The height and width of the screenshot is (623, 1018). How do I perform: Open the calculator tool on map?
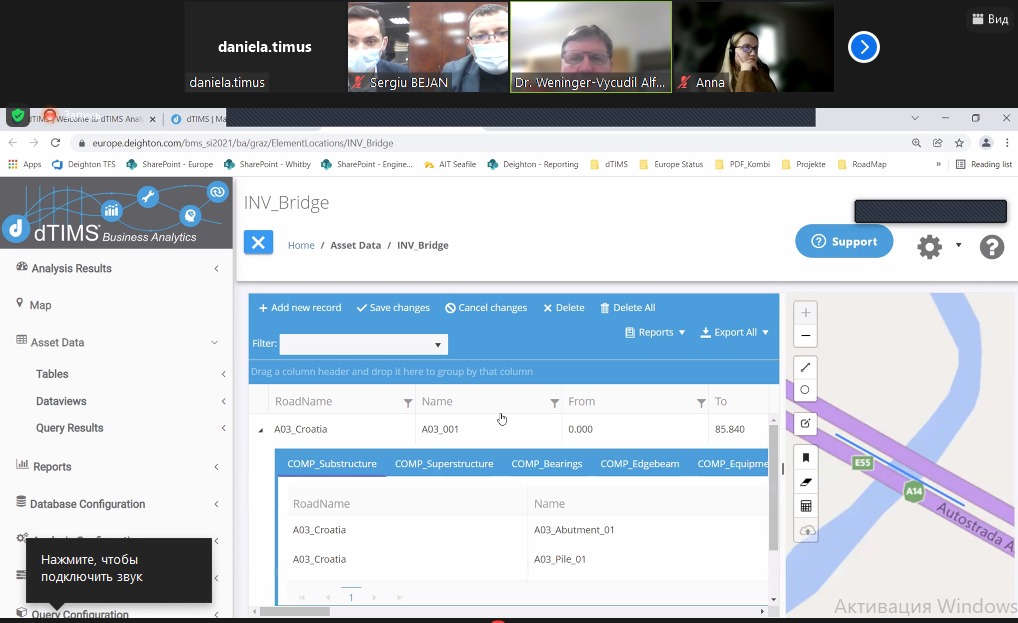click(x=806, y=506)
